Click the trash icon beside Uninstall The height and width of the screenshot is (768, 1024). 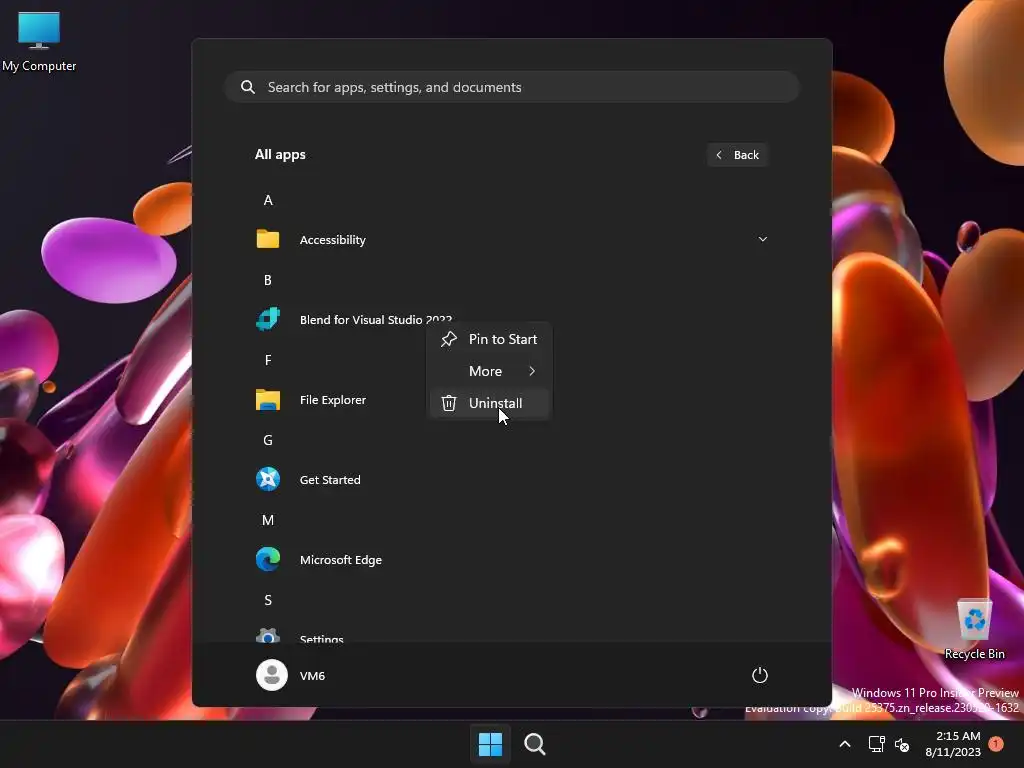pyautogui.click(x=449, y=403)
